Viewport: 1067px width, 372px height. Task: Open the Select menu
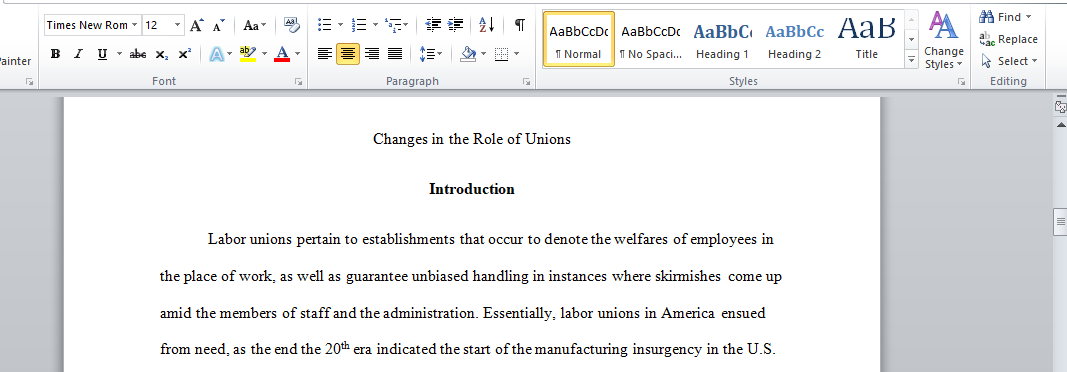(1009, 61)
